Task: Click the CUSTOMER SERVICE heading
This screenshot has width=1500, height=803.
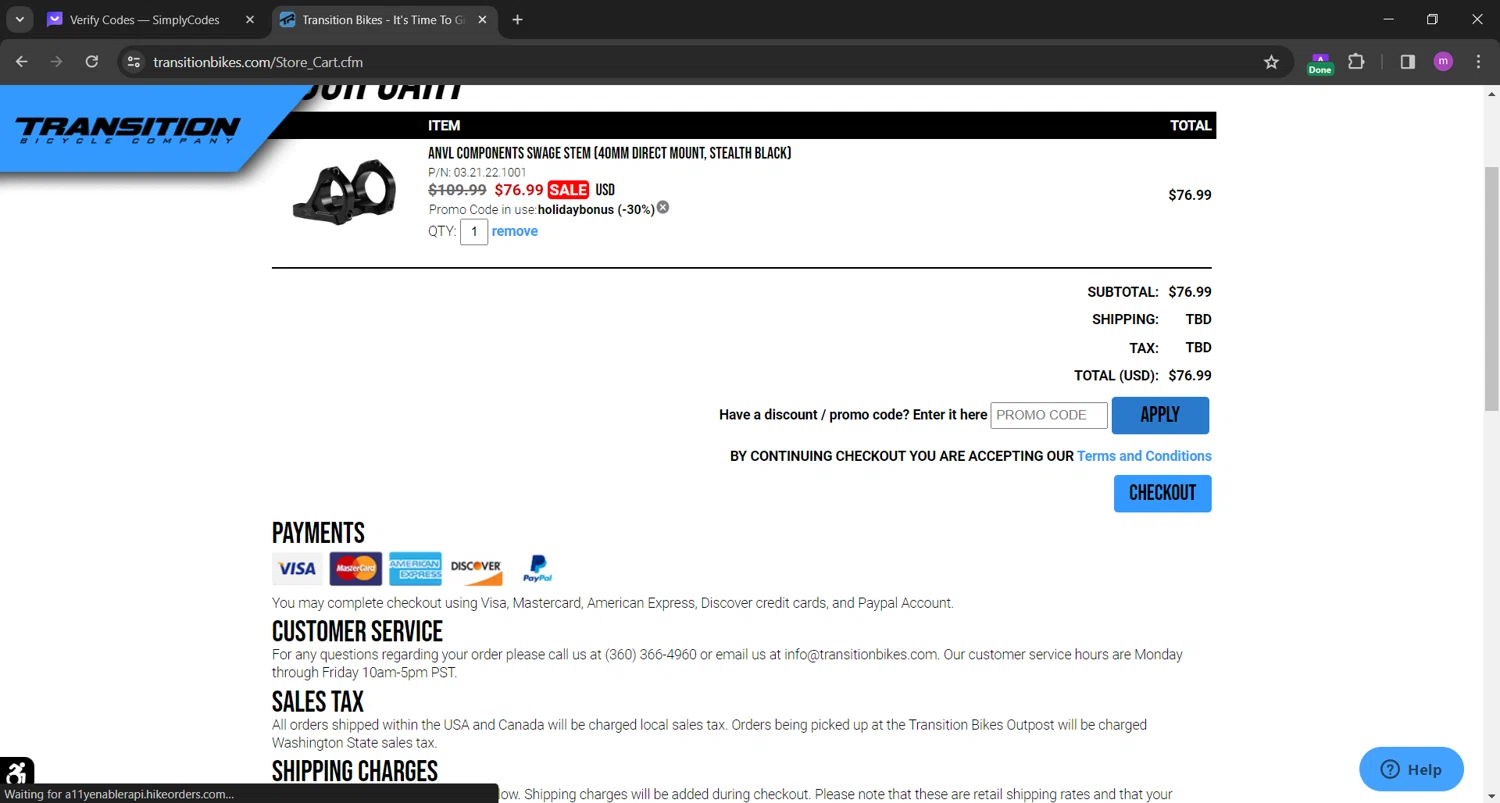Action: tap(357, 632)
